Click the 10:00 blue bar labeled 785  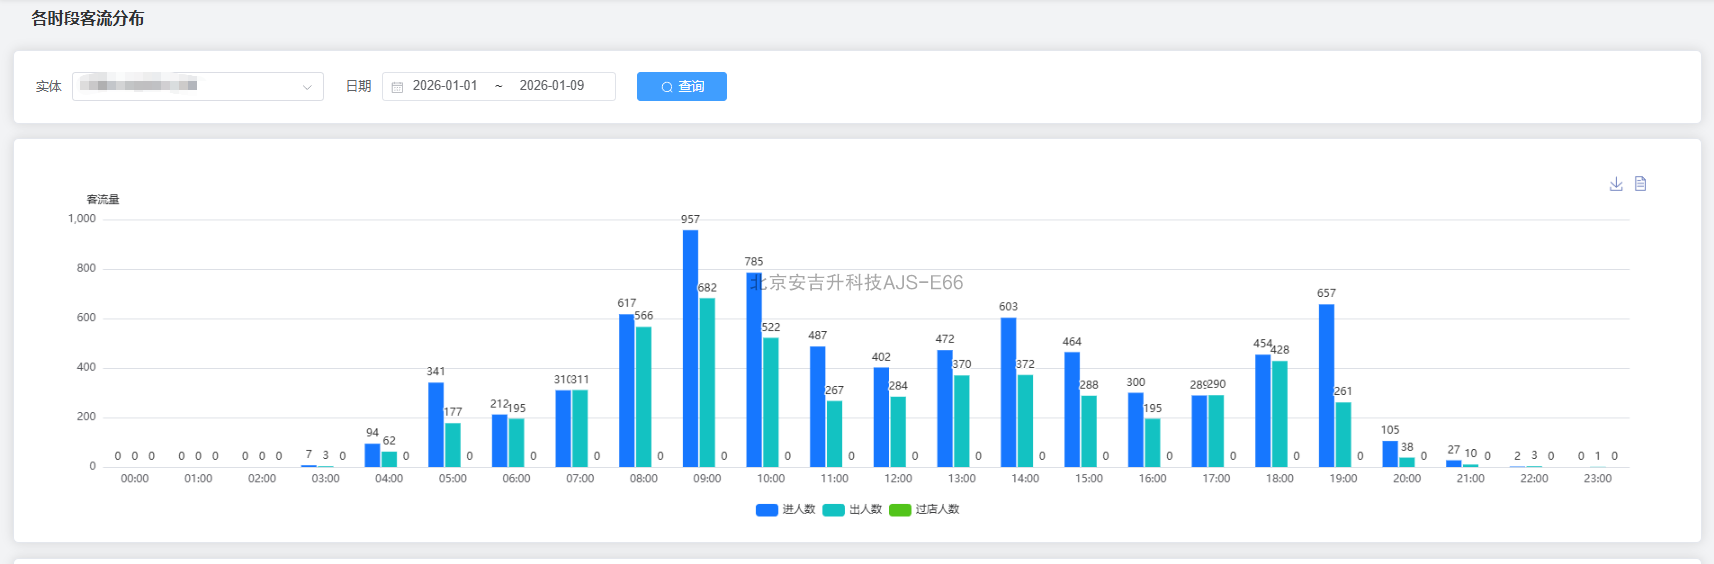754,370
